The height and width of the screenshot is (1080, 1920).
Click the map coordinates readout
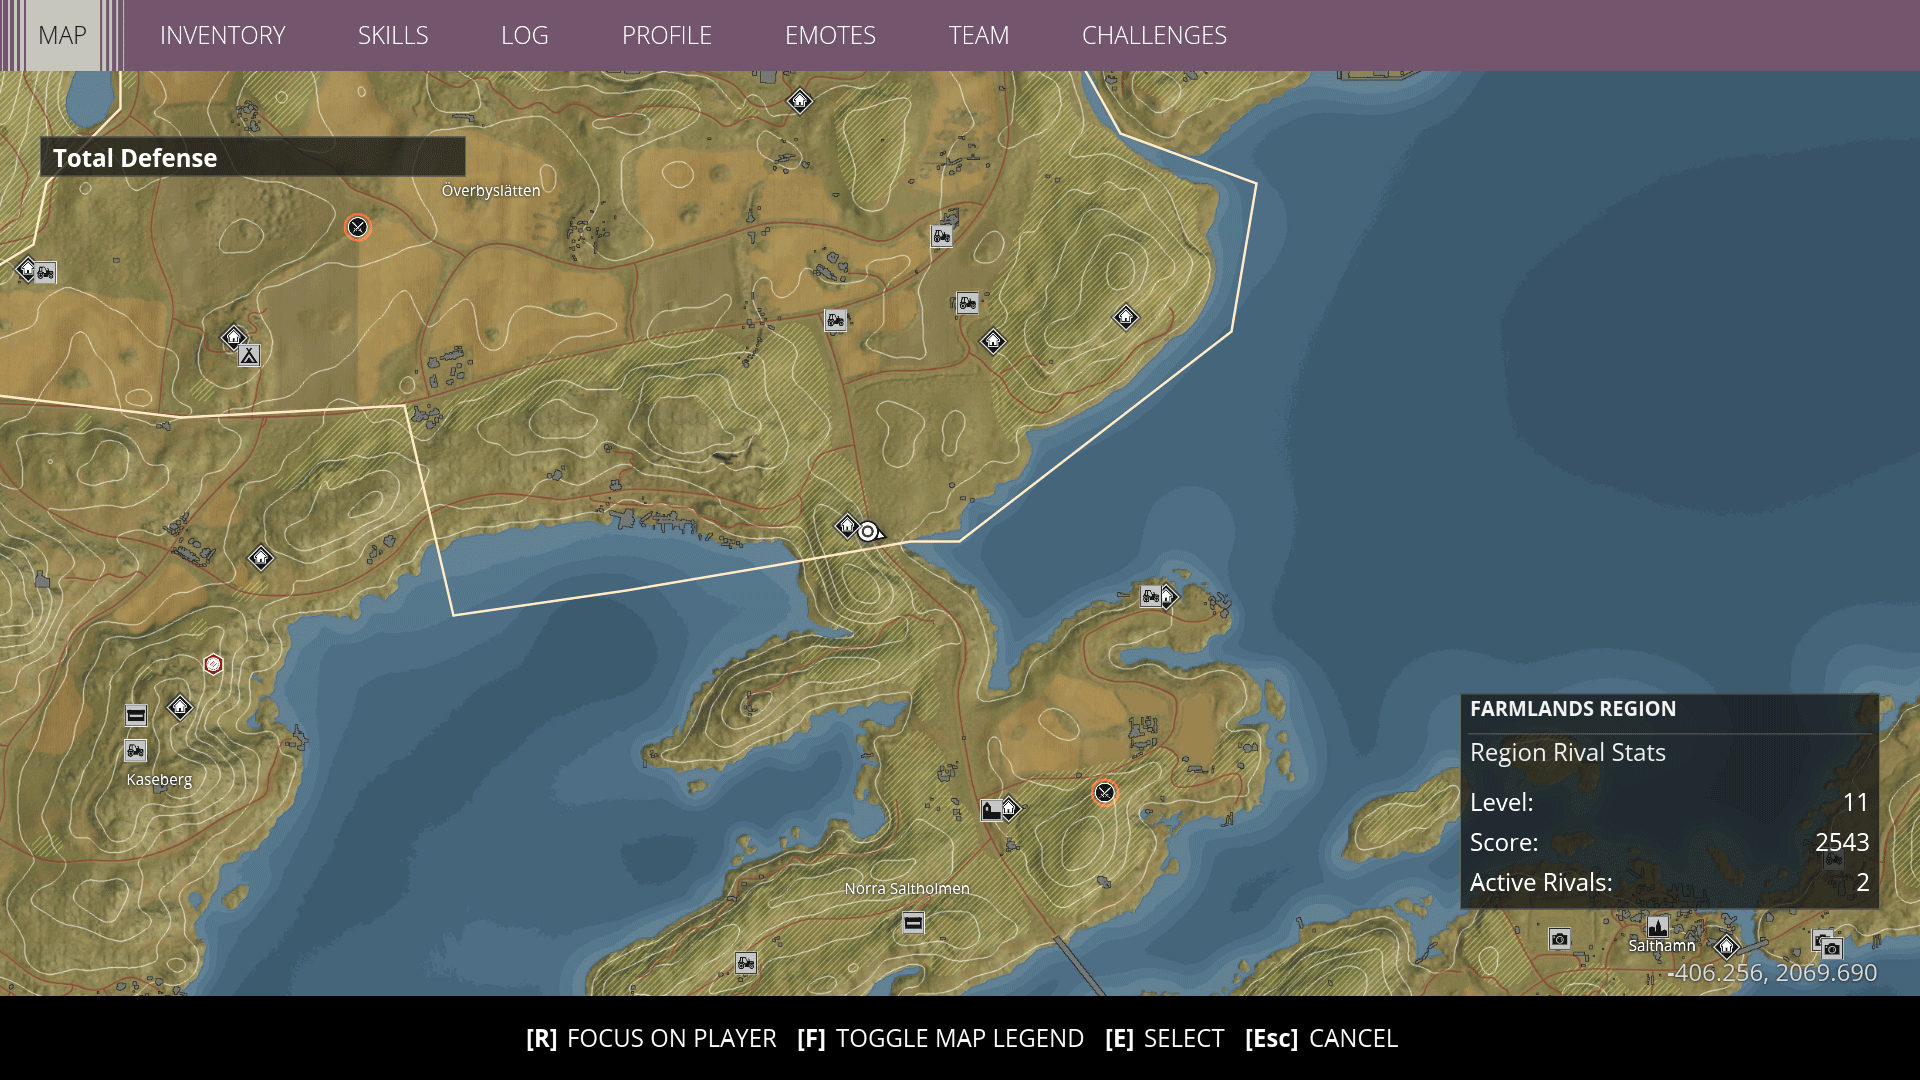coord(1772,972)
